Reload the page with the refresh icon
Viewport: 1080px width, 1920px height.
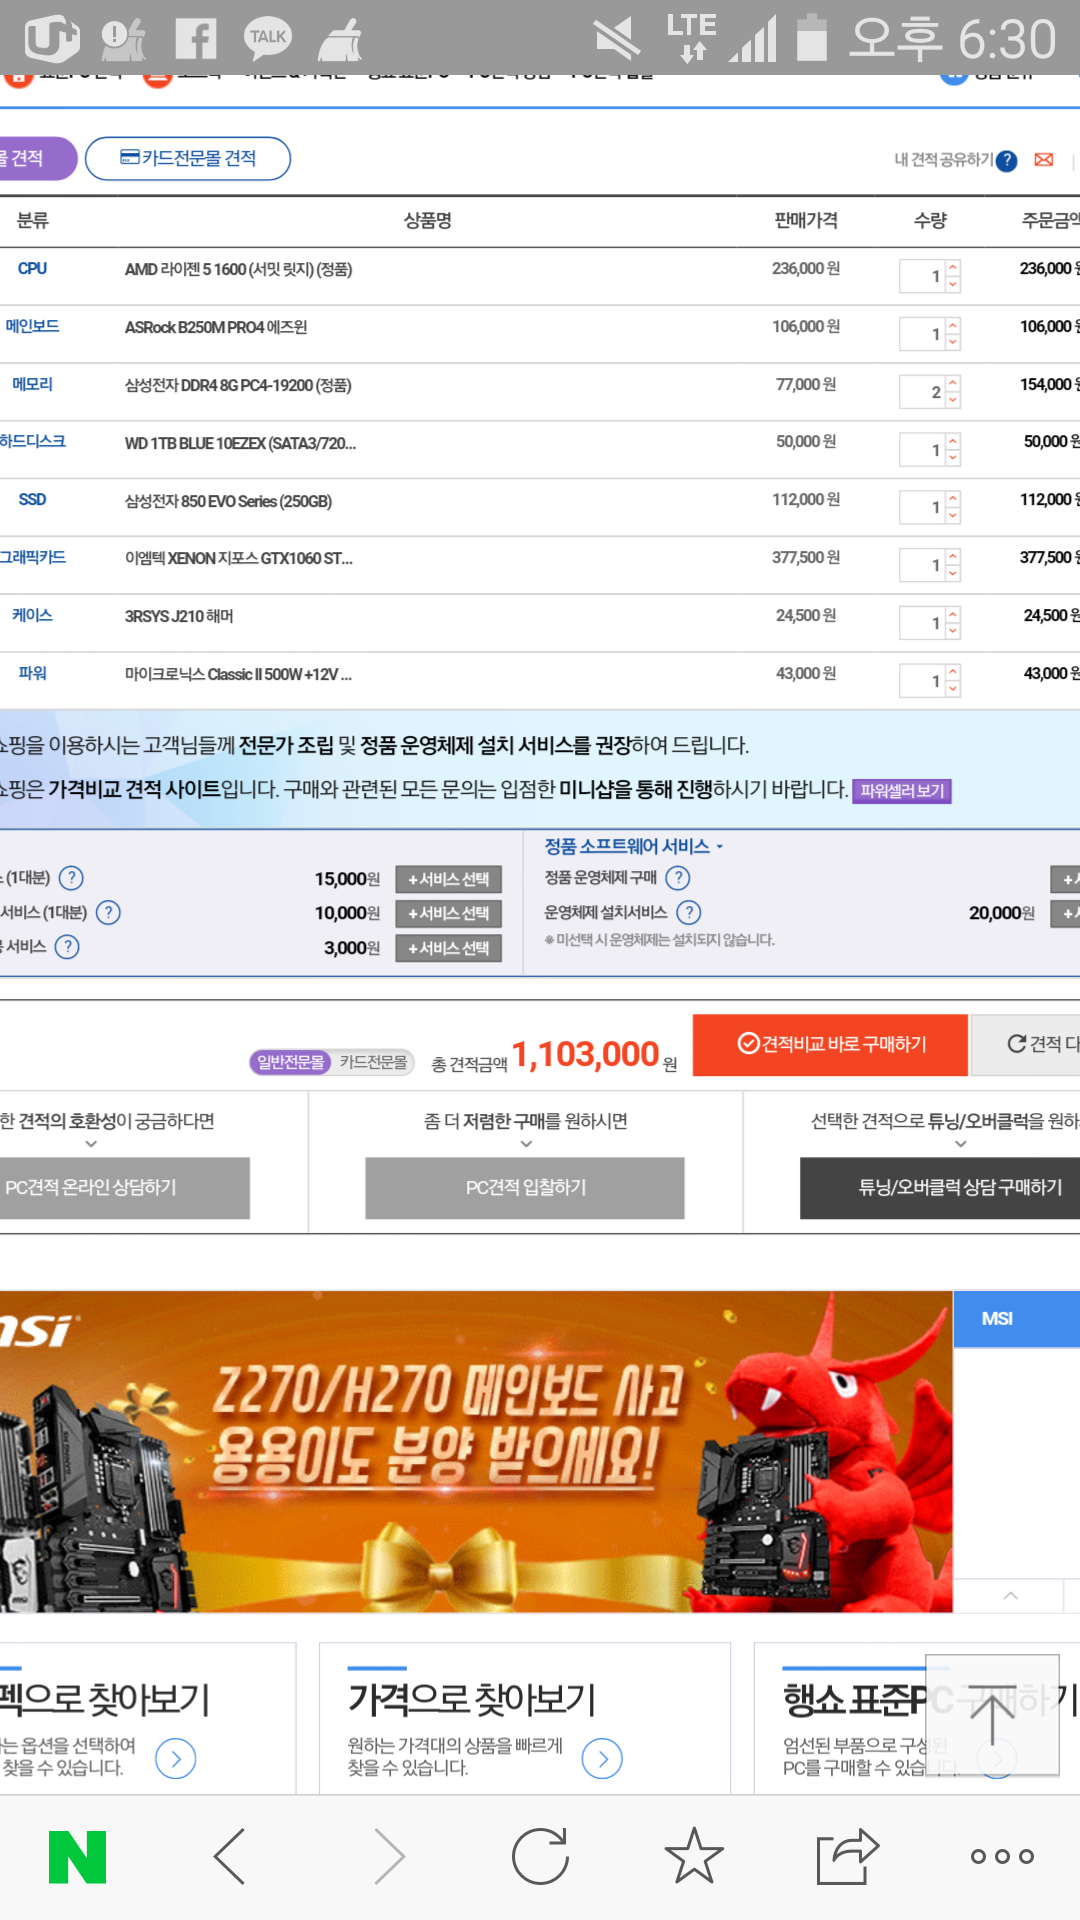click(x=540, y=1857)
